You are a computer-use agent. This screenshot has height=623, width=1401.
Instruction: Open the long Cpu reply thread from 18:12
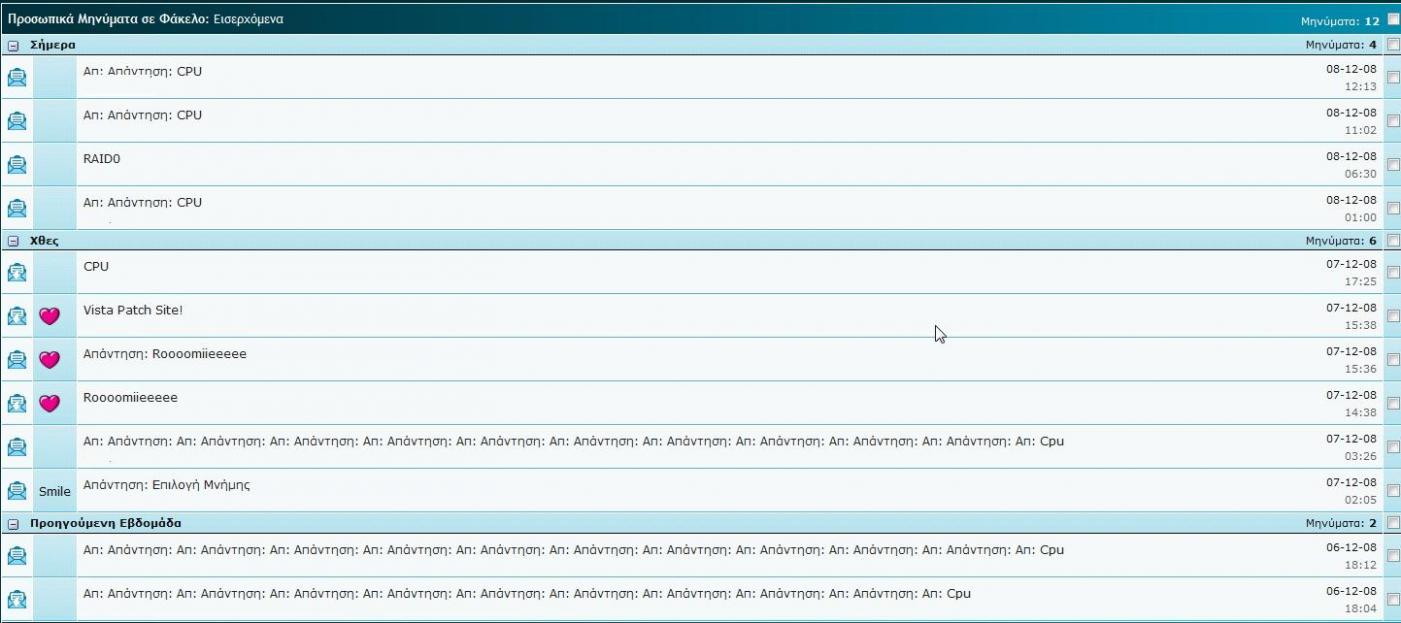tap(573, 549)
